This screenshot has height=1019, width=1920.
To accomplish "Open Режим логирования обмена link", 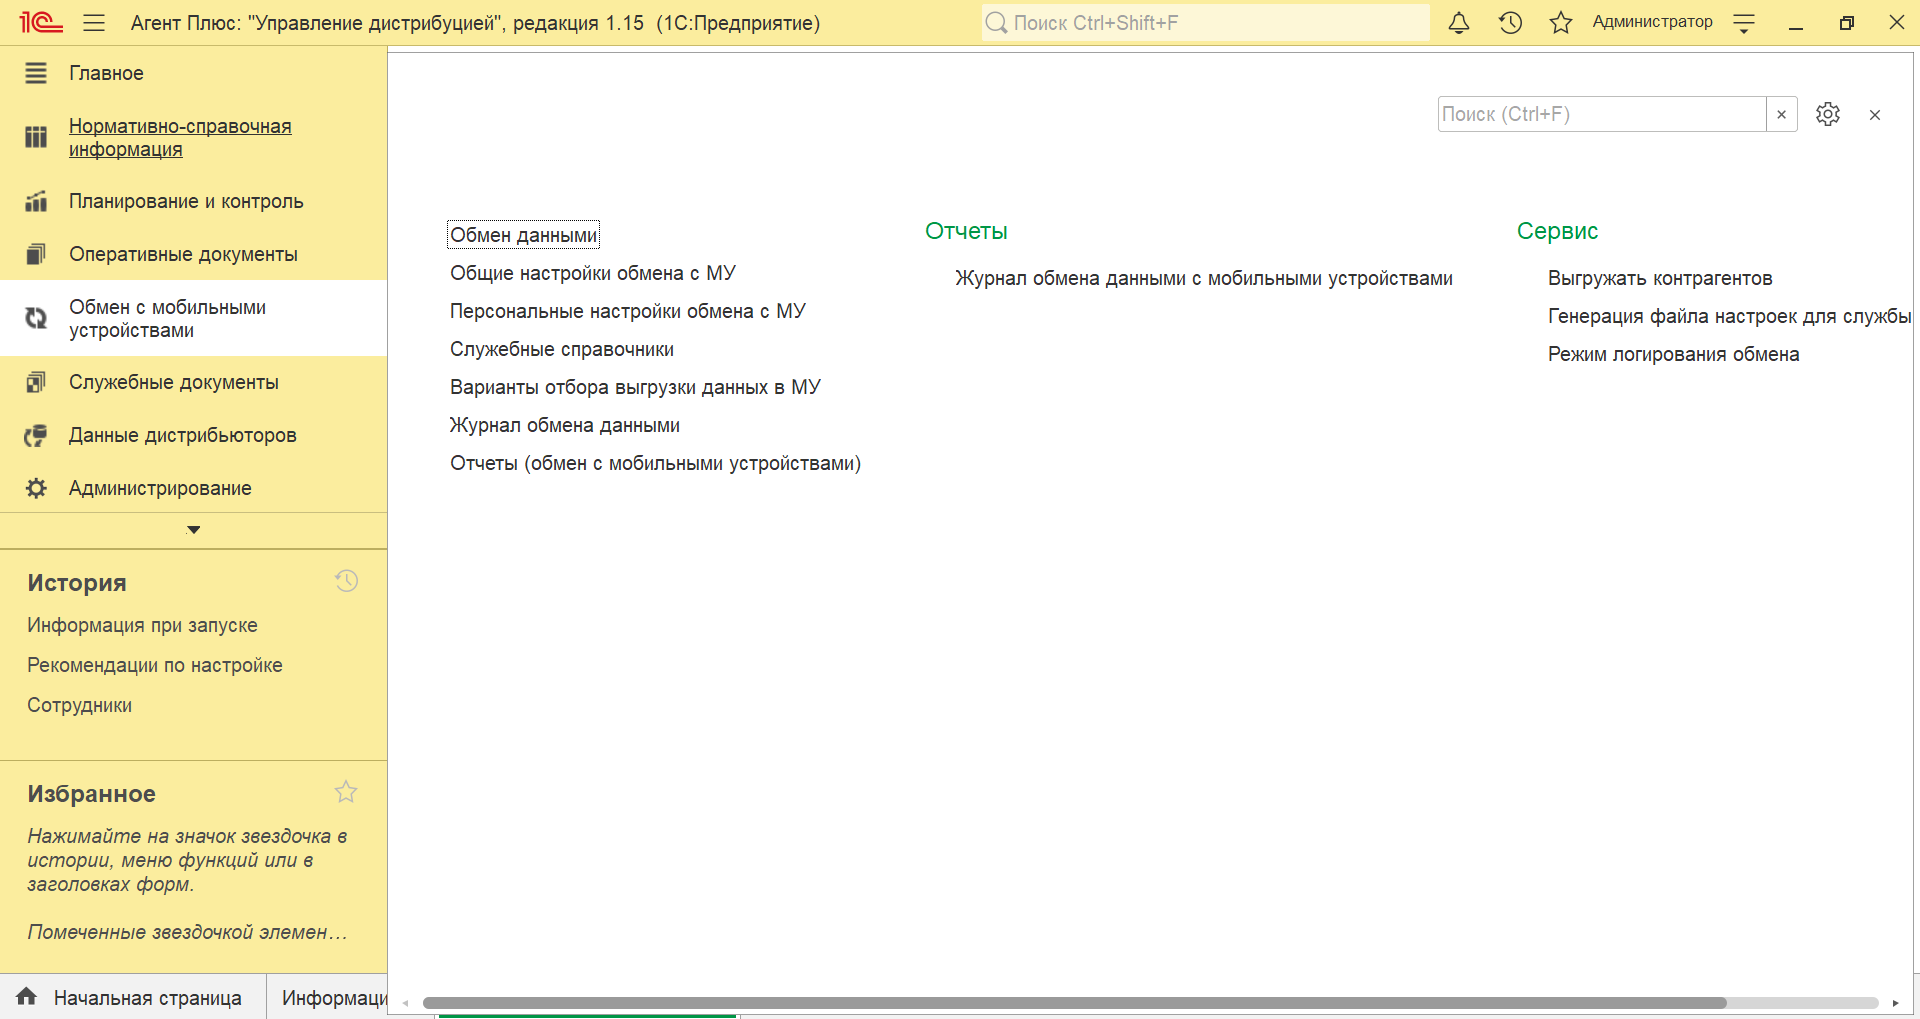I will [1673, 354].
